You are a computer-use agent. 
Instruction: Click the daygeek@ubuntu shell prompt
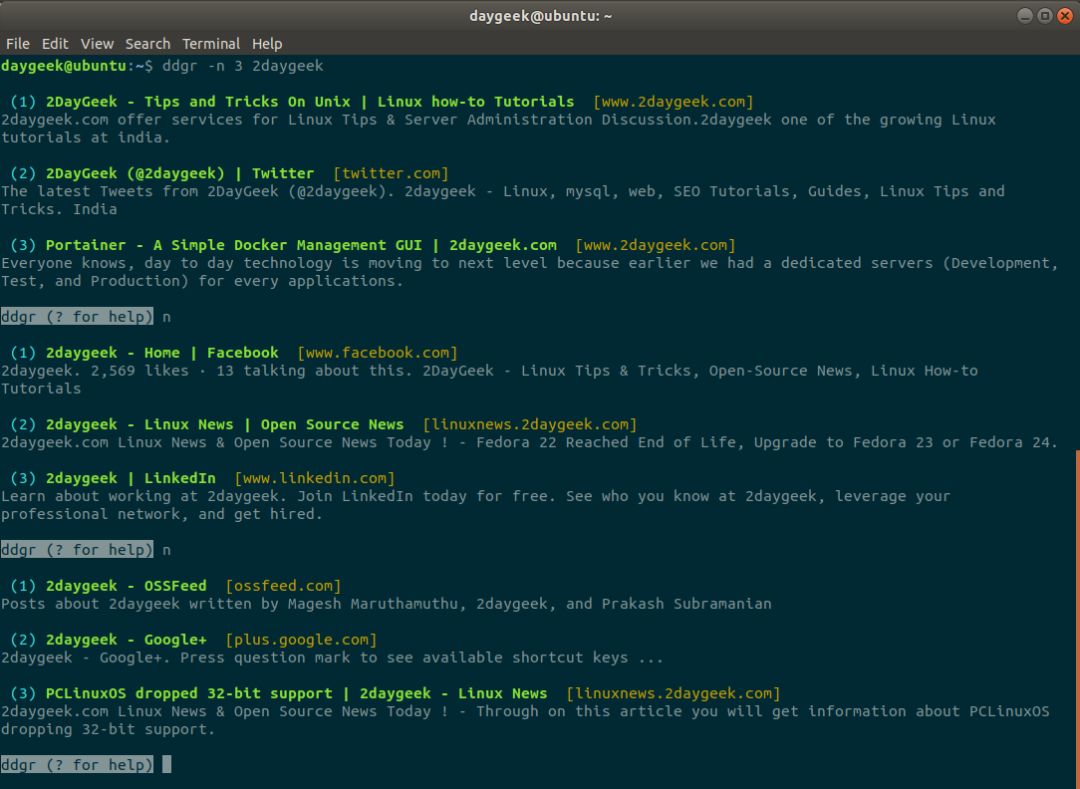tap(76, 66)
